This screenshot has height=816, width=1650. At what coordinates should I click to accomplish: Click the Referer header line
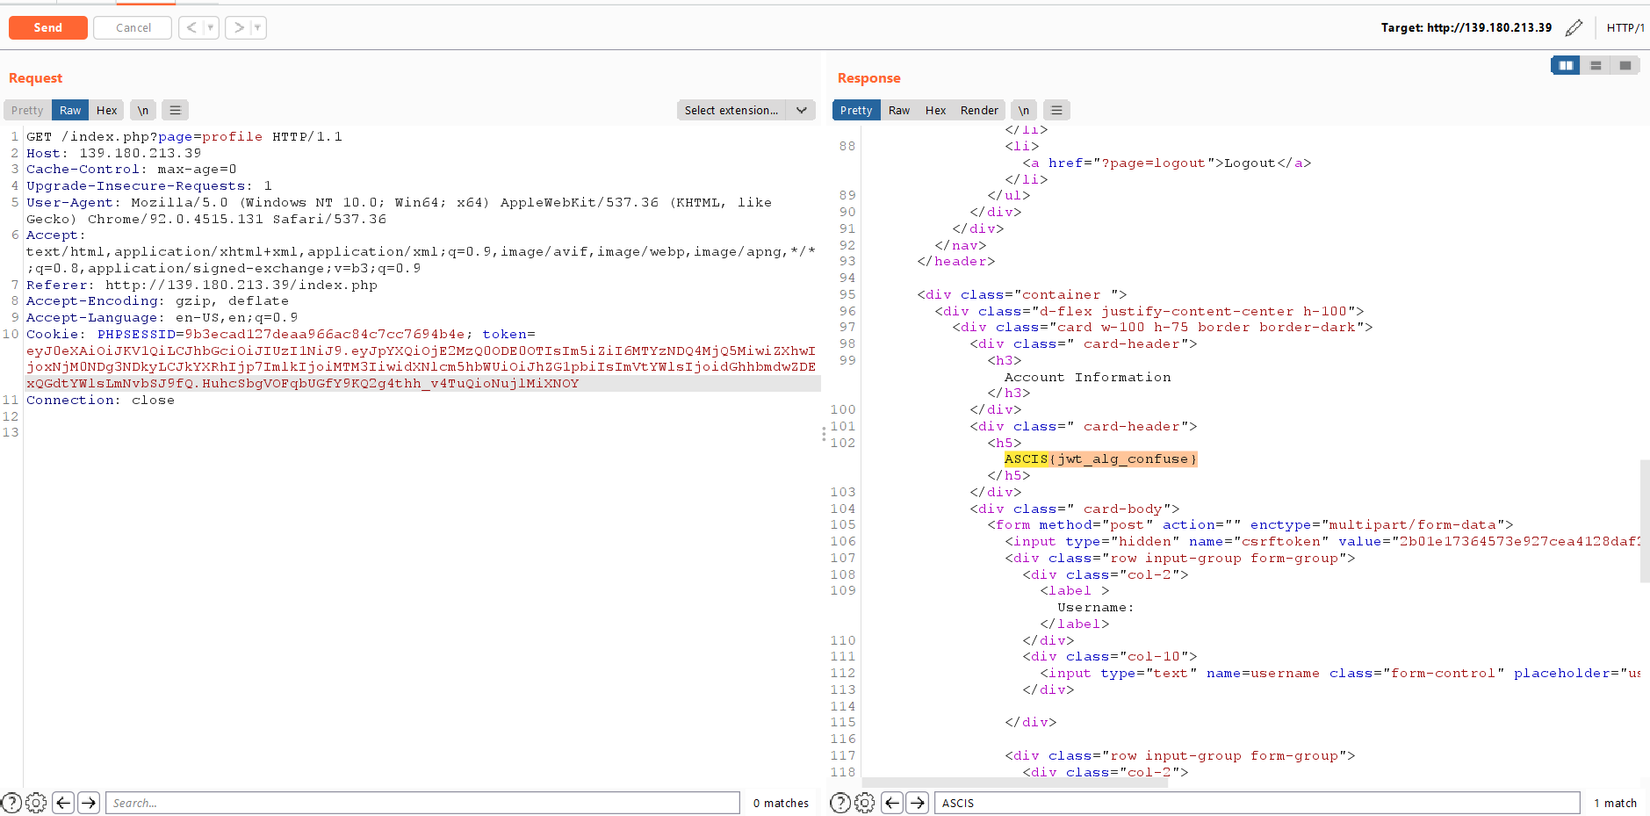[x=202, y=285]
